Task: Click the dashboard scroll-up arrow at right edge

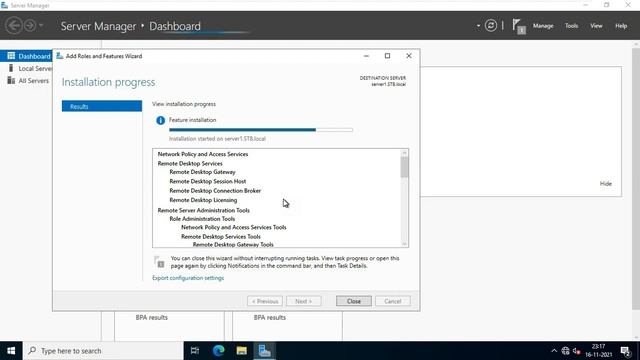Action: (x=636, y=44)
